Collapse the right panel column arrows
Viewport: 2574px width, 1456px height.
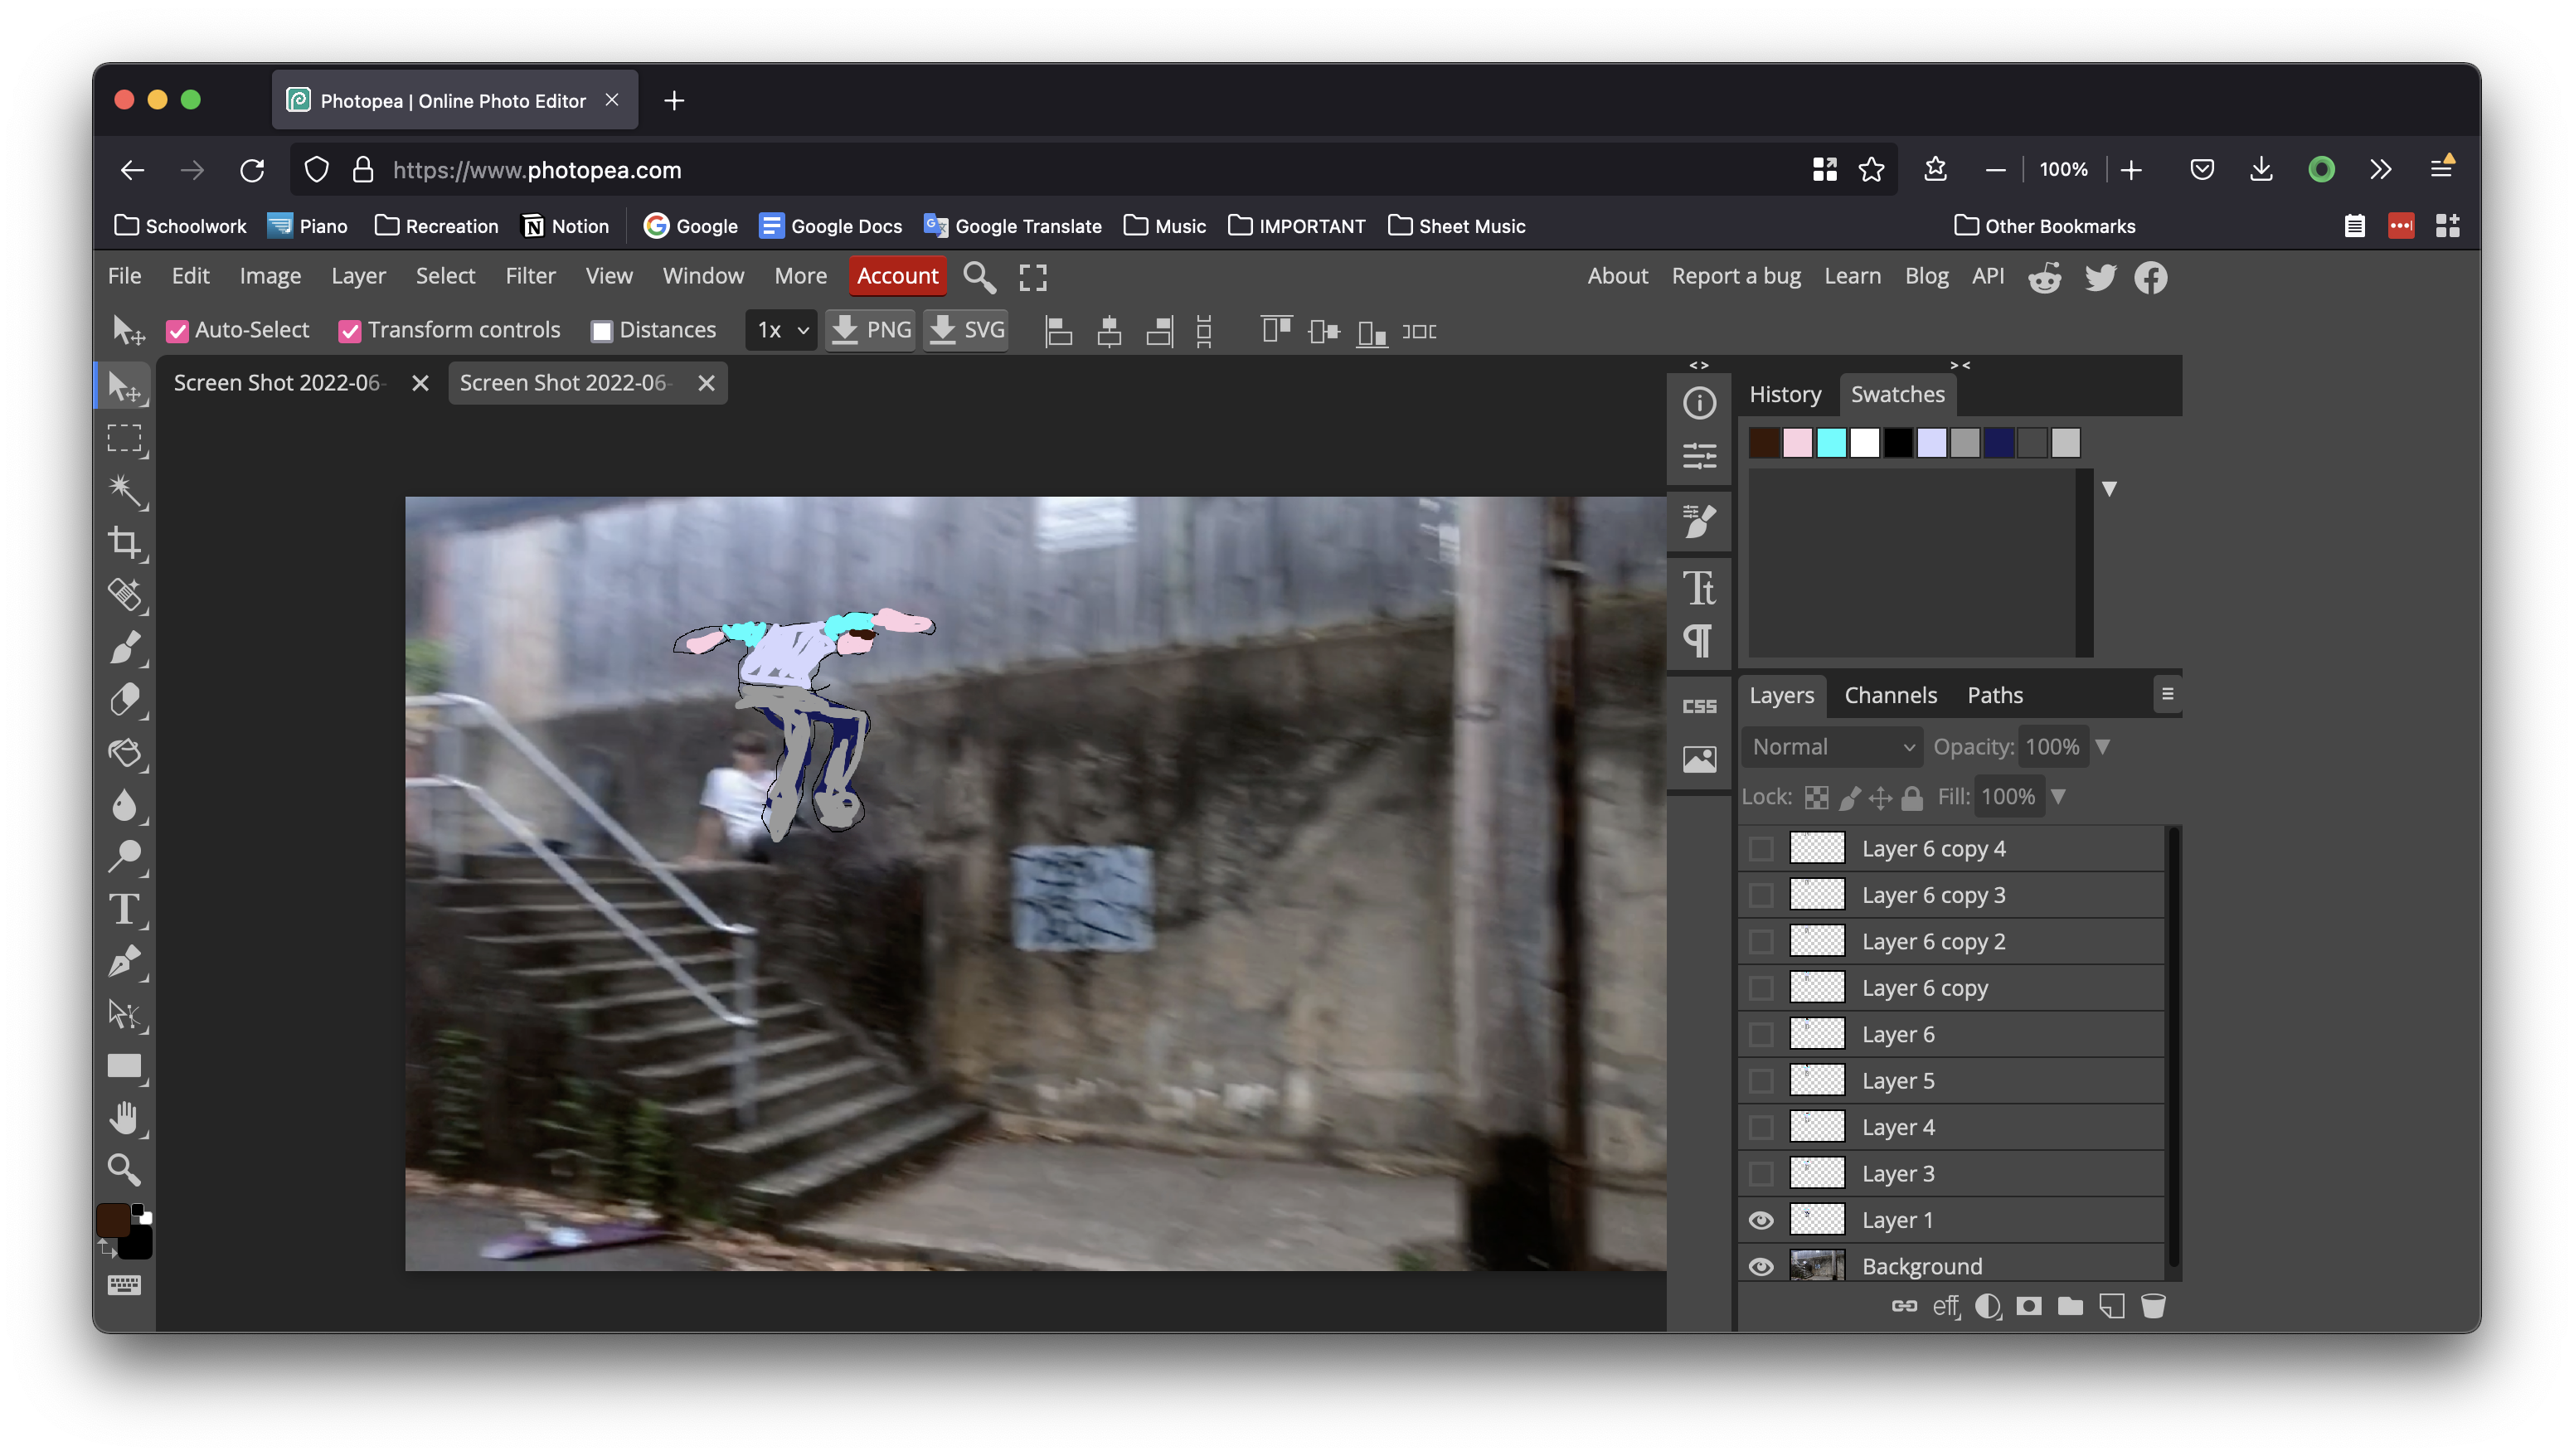coord(1960,365)
